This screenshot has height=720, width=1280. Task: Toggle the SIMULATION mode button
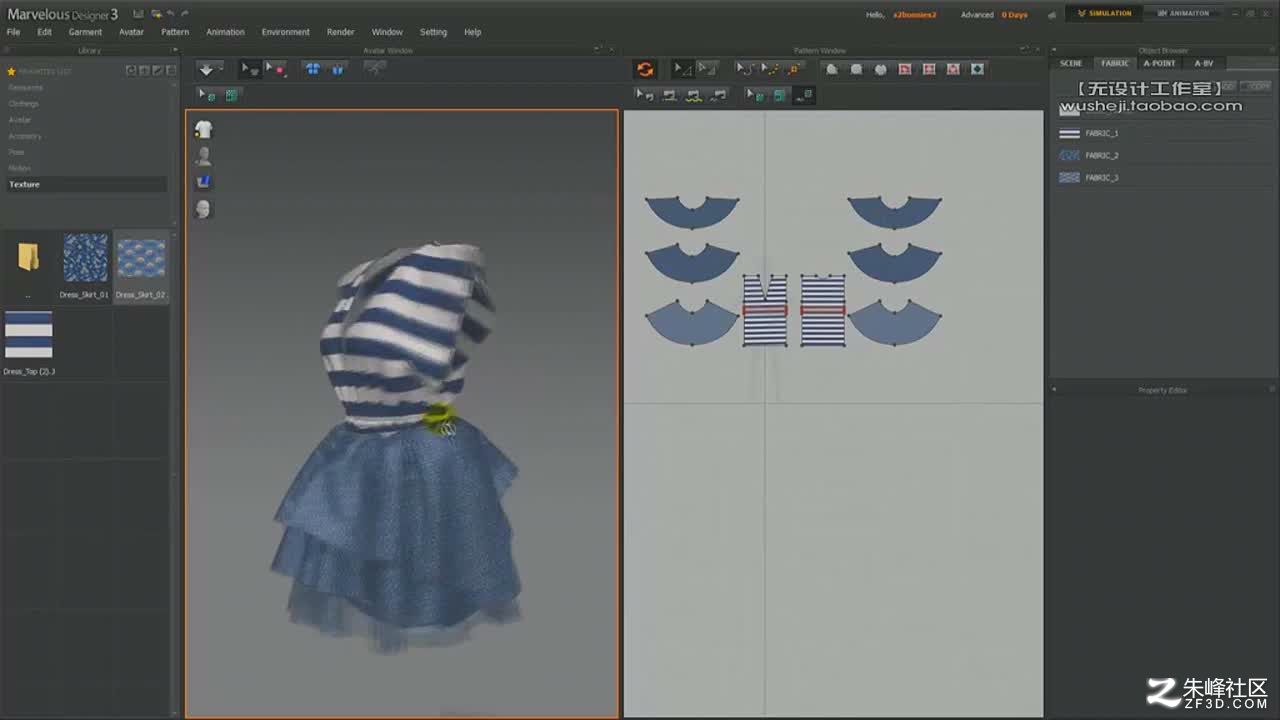click(x=1104, y=13)
